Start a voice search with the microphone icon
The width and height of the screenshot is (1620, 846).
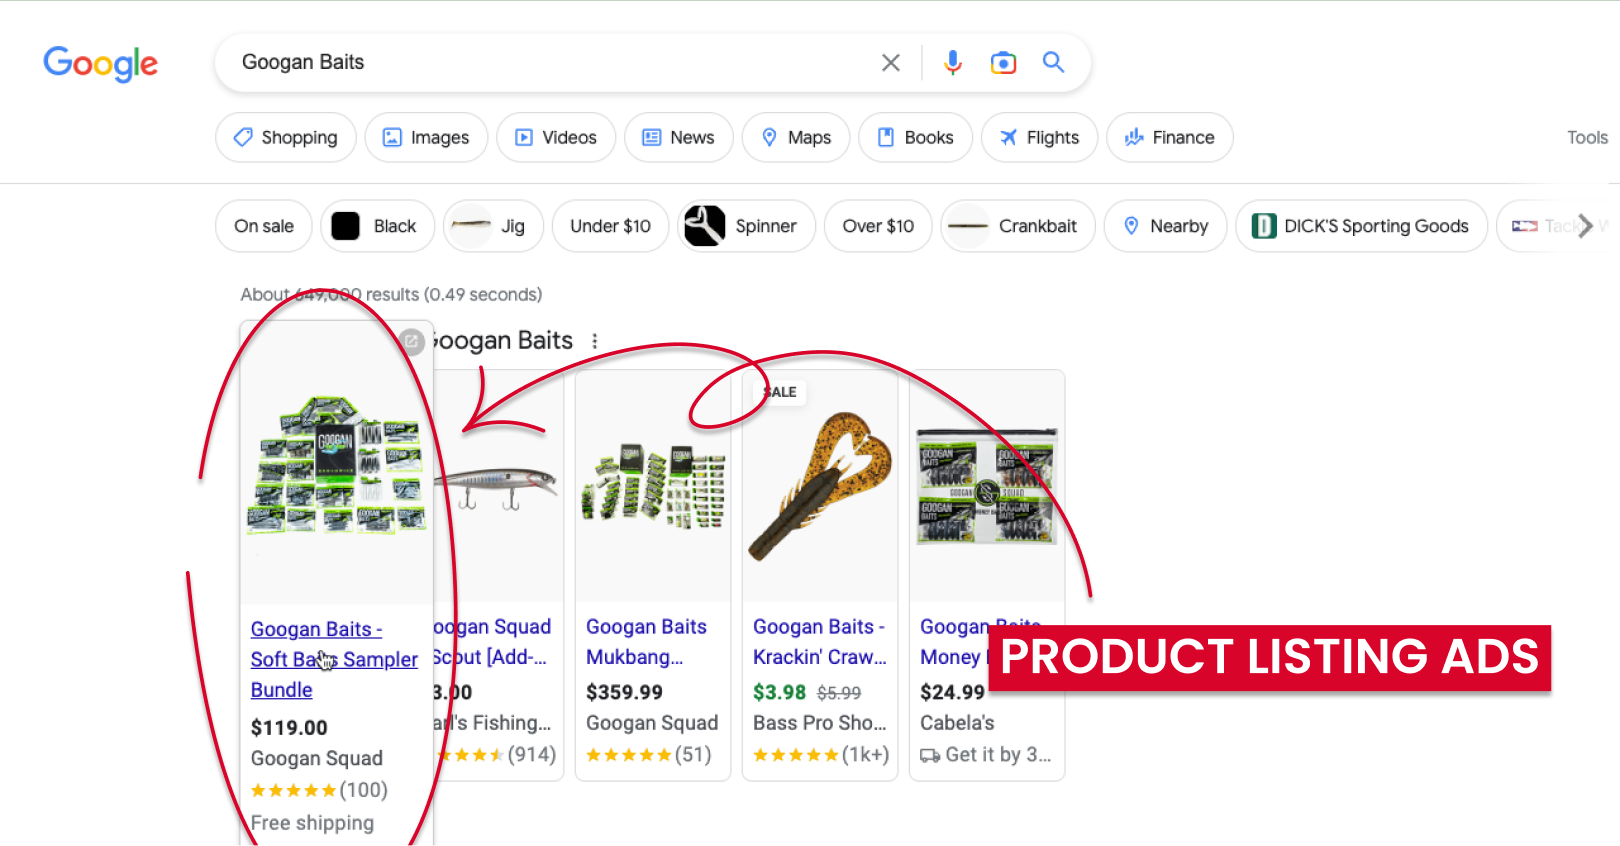coord(952,62)
